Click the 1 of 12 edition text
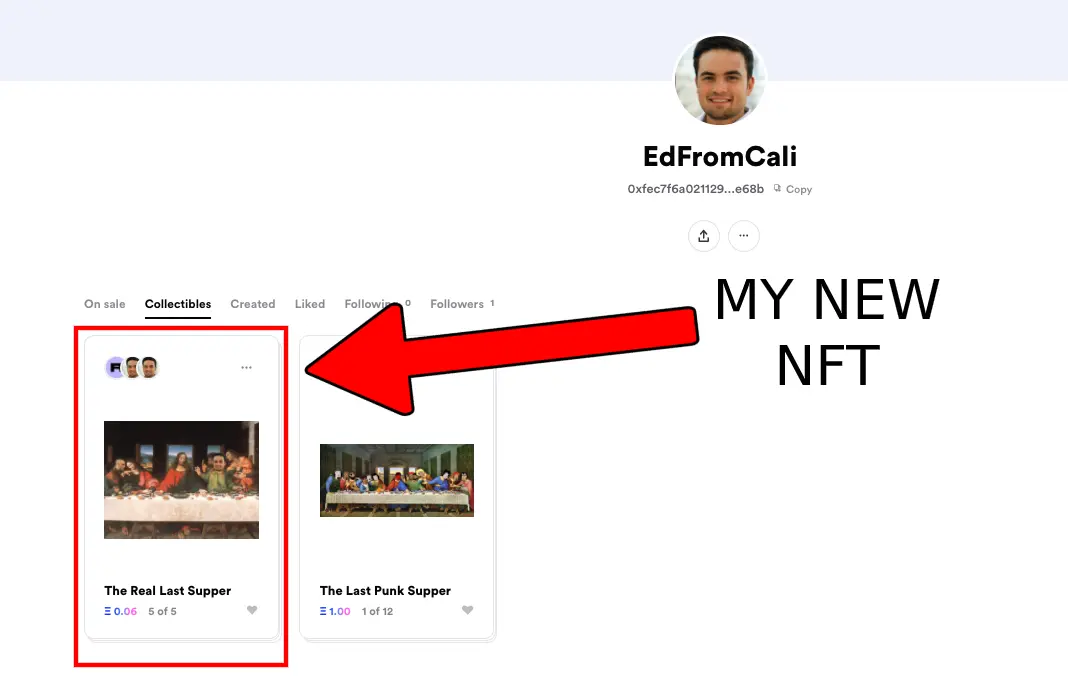1068x678 pixels. (377, 611)
